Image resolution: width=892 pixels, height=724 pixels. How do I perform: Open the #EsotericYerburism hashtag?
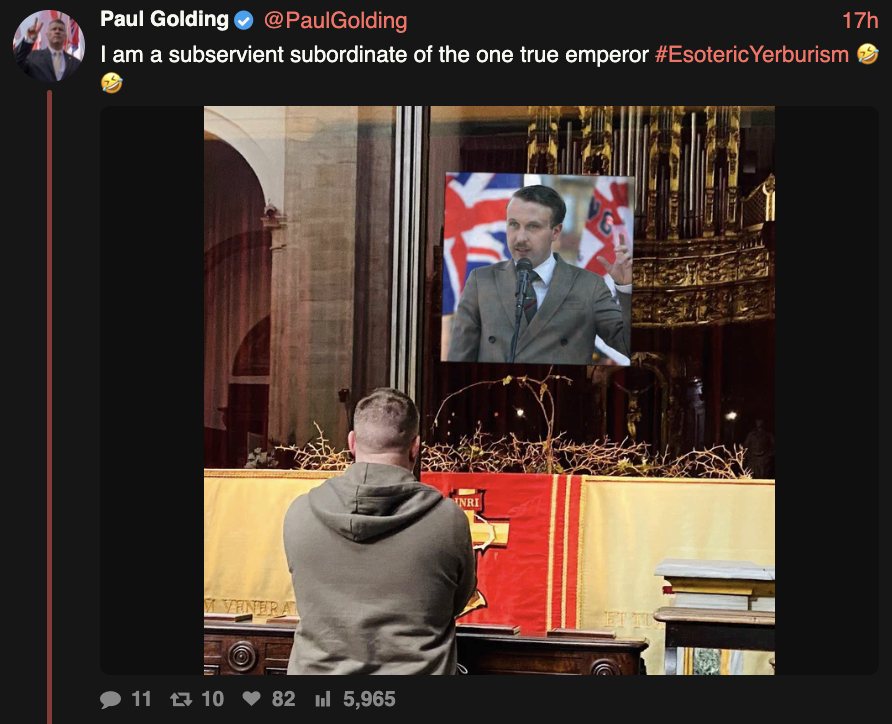(751, 55)
